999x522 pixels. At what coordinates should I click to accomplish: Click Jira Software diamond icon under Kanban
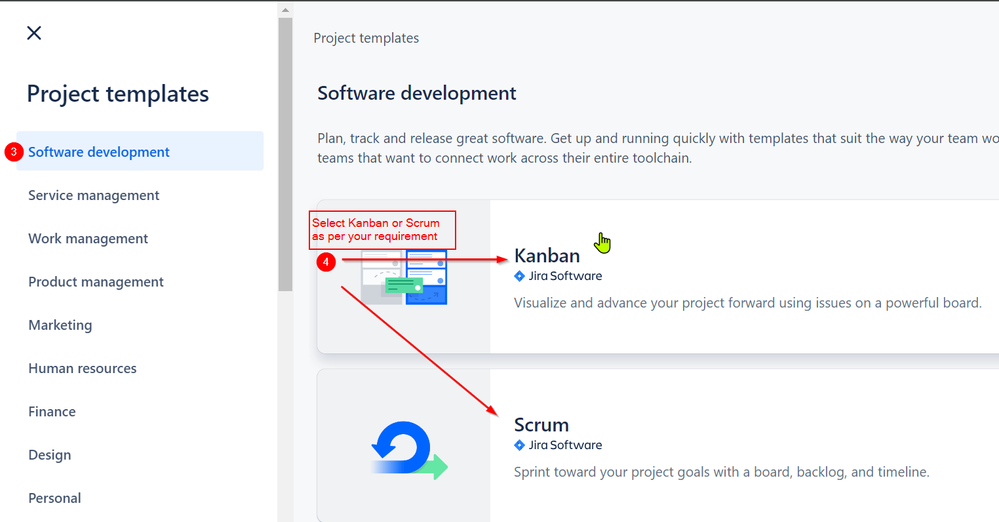pos(519,276)
